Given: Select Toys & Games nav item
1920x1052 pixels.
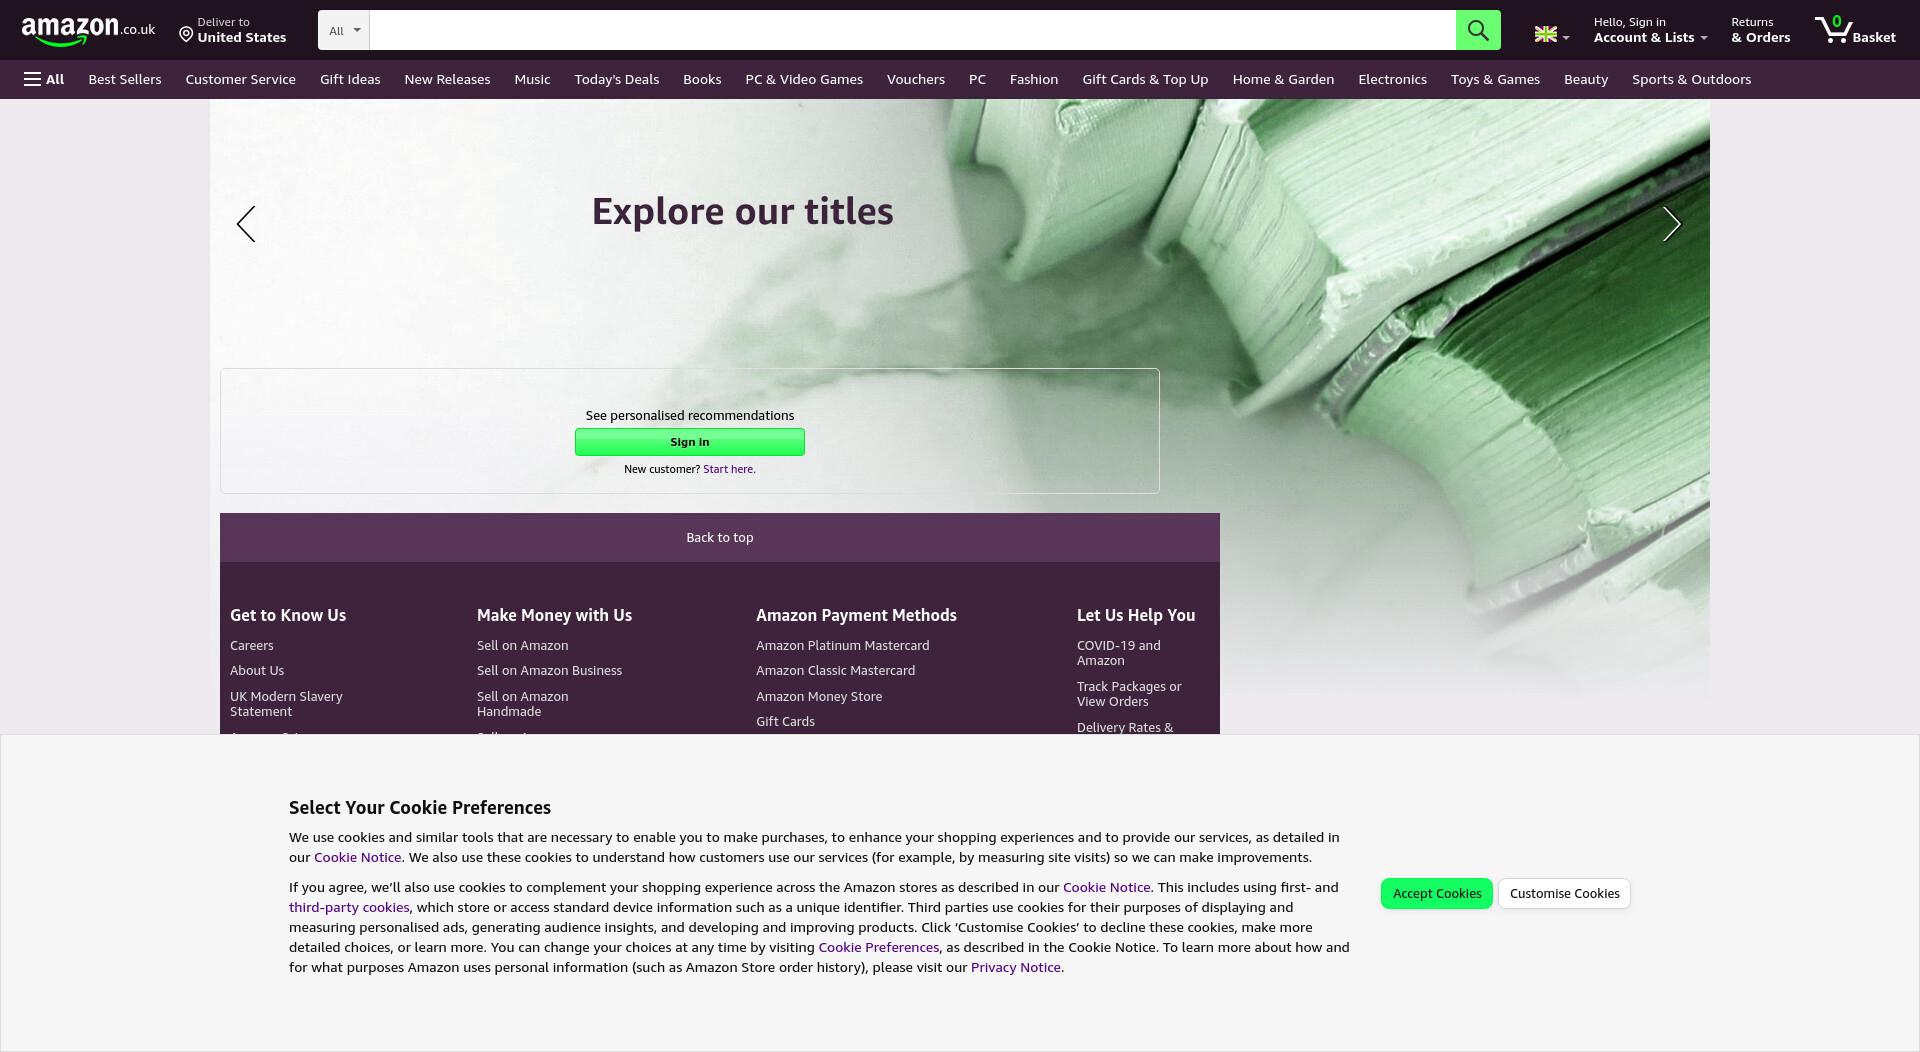Looking at the screenshot, I should point(1495,79).
